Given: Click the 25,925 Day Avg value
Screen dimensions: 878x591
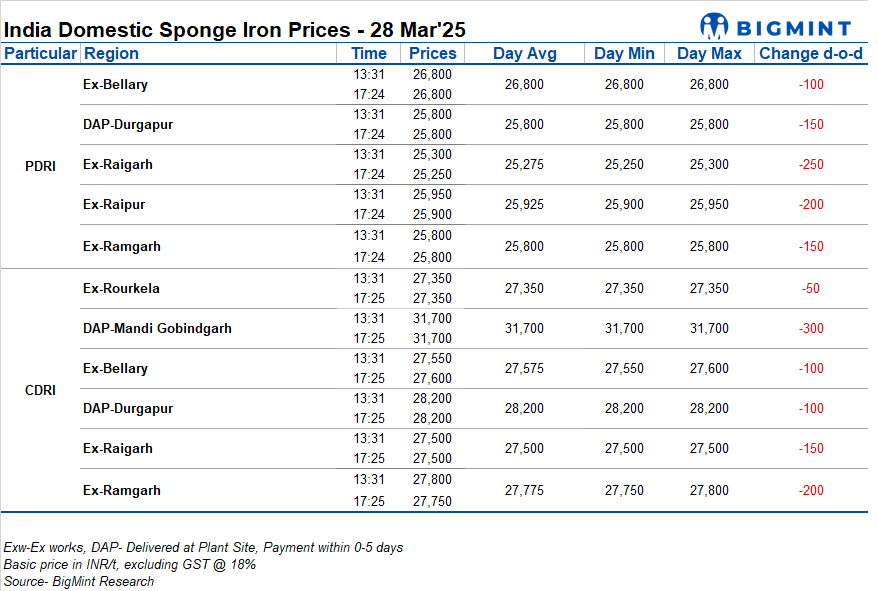Looking at the screenshot, I should [524, 205].
